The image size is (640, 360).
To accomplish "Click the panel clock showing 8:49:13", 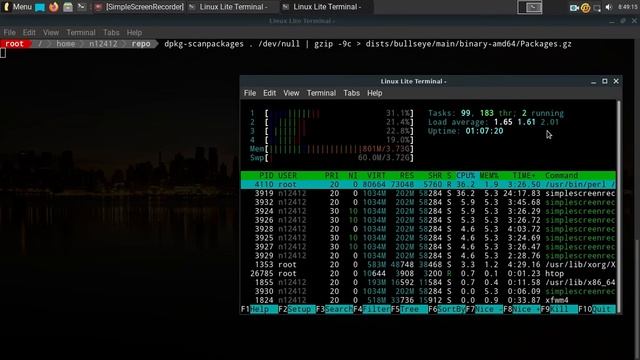I will tap(627, 7).
